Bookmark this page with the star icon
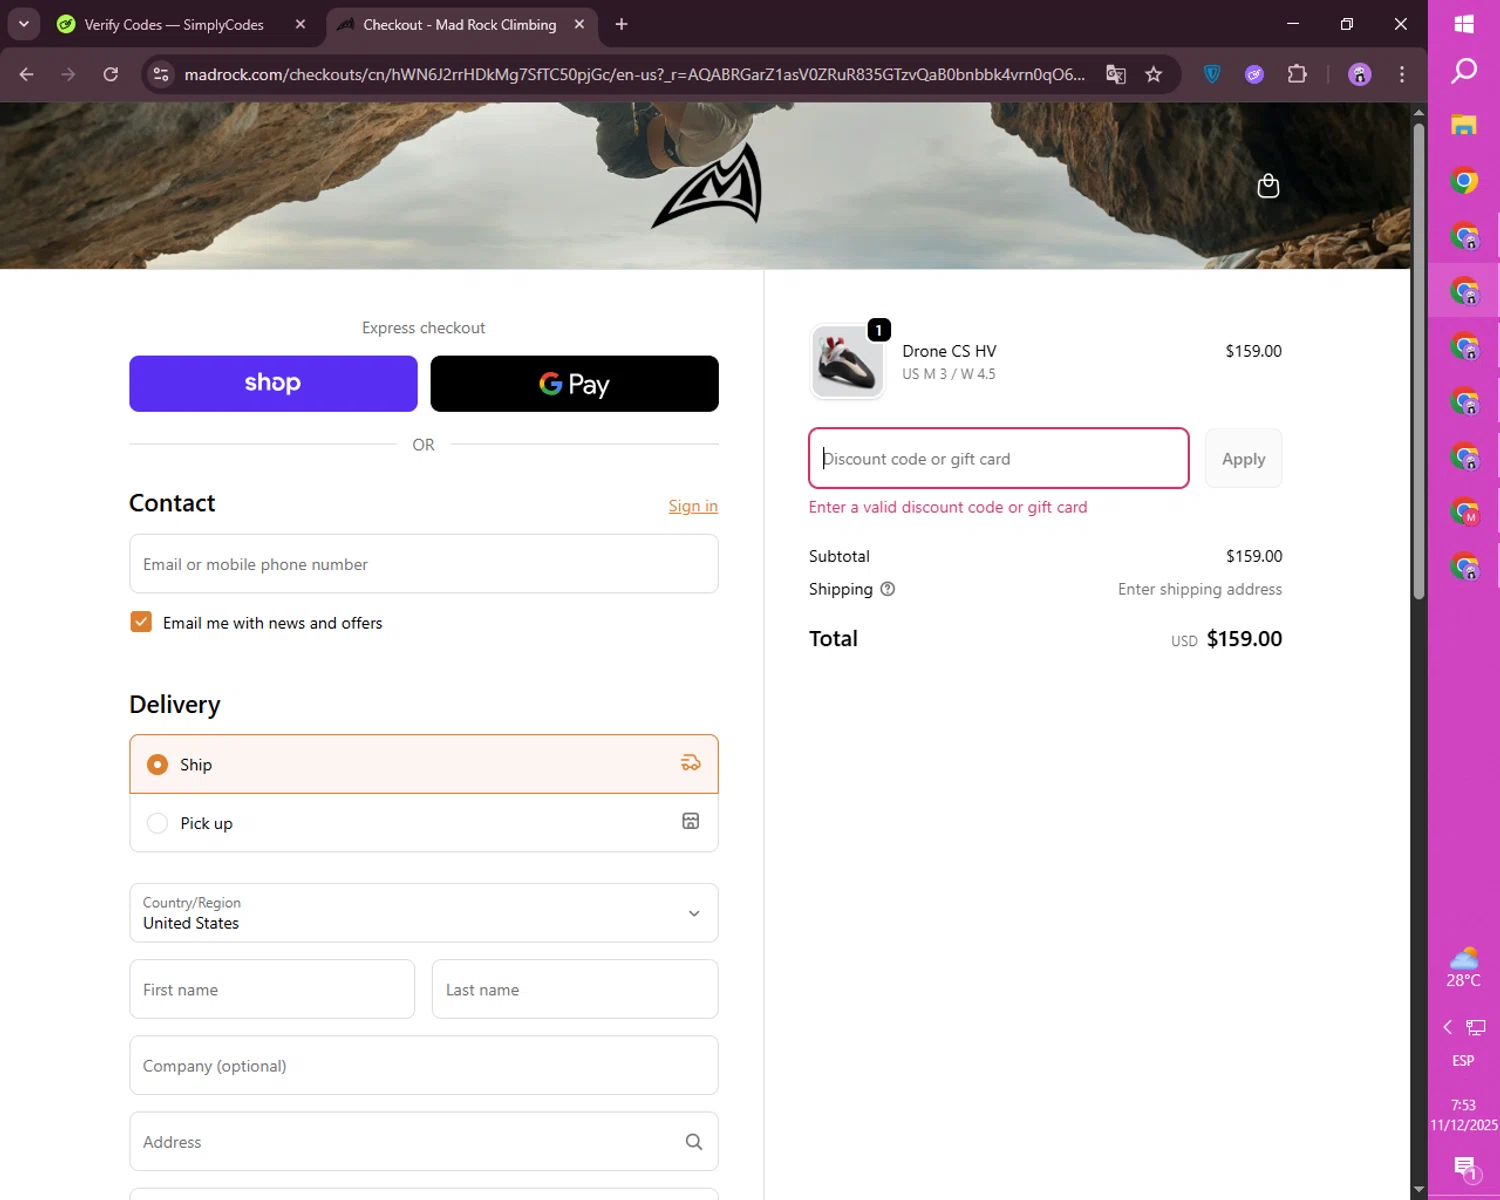Viewport: 1500px width, 1200px height. [1154, 74]
